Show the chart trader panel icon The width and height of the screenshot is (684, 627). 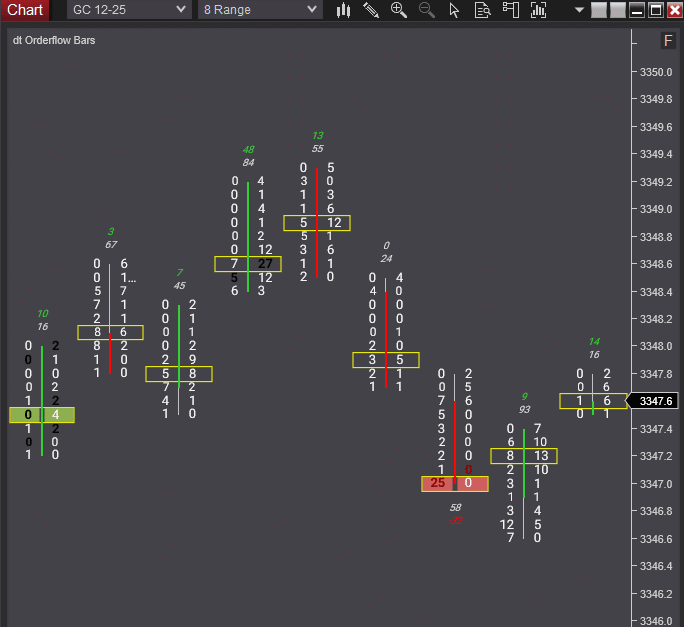(x=510, y=10)
